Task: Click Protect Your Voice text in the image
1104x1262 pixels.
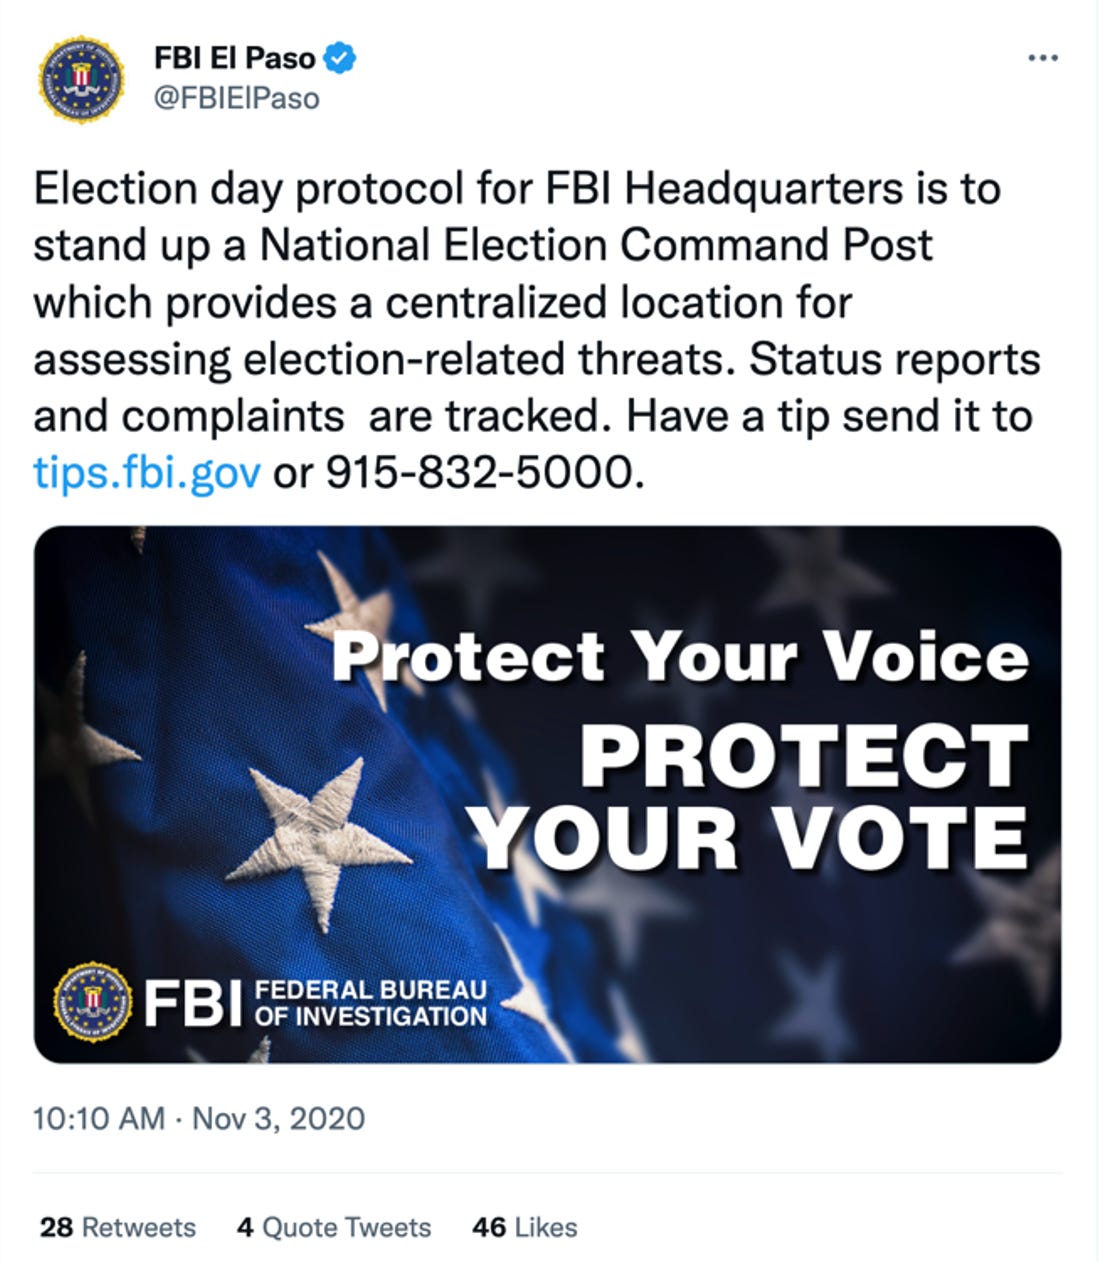Action: 685,655
